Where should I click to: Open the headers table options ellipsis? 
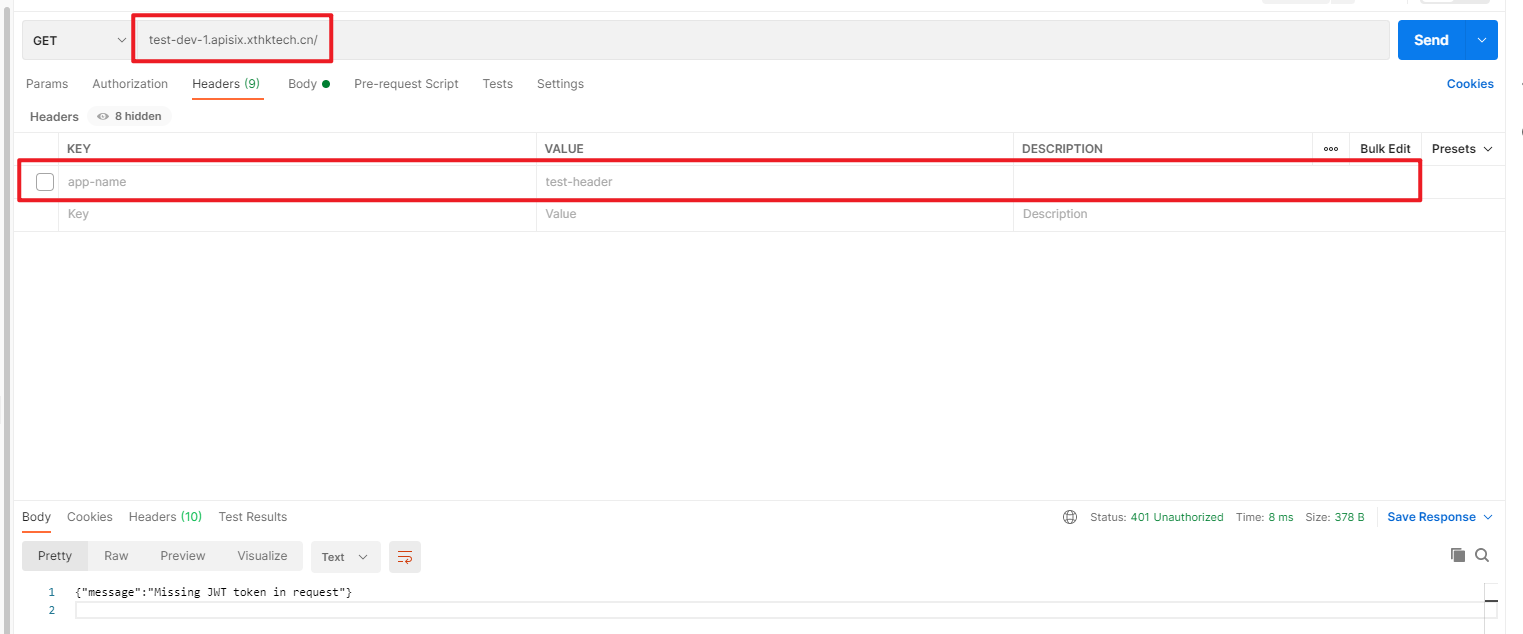pyautogui.click(x=1331, y=148)
